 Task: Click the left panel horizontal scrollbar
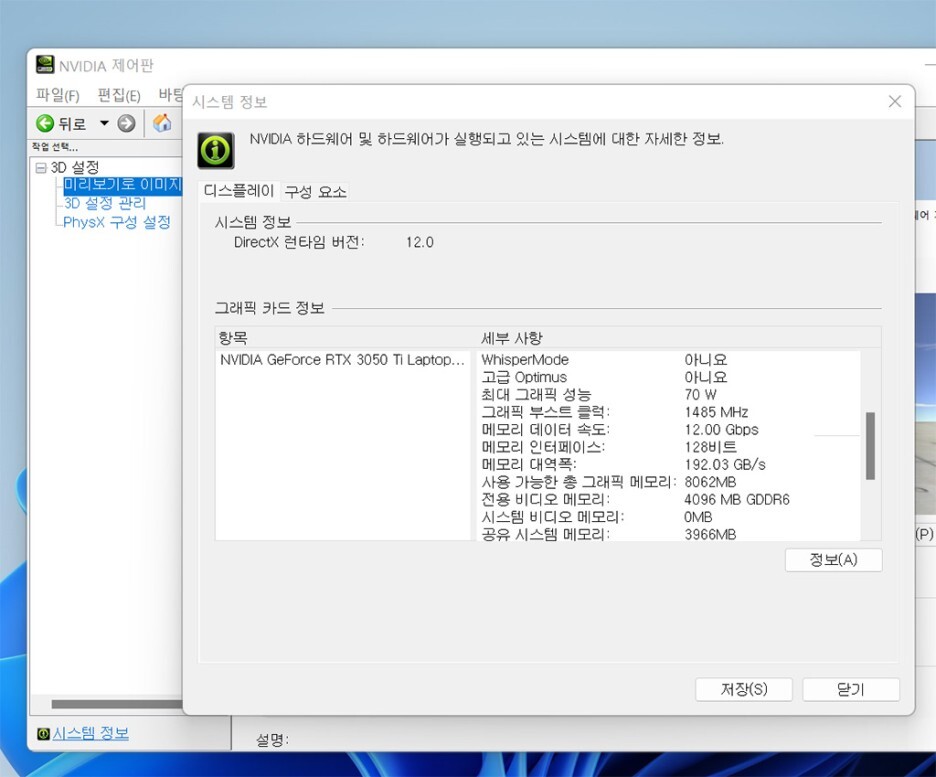[116, 704]
